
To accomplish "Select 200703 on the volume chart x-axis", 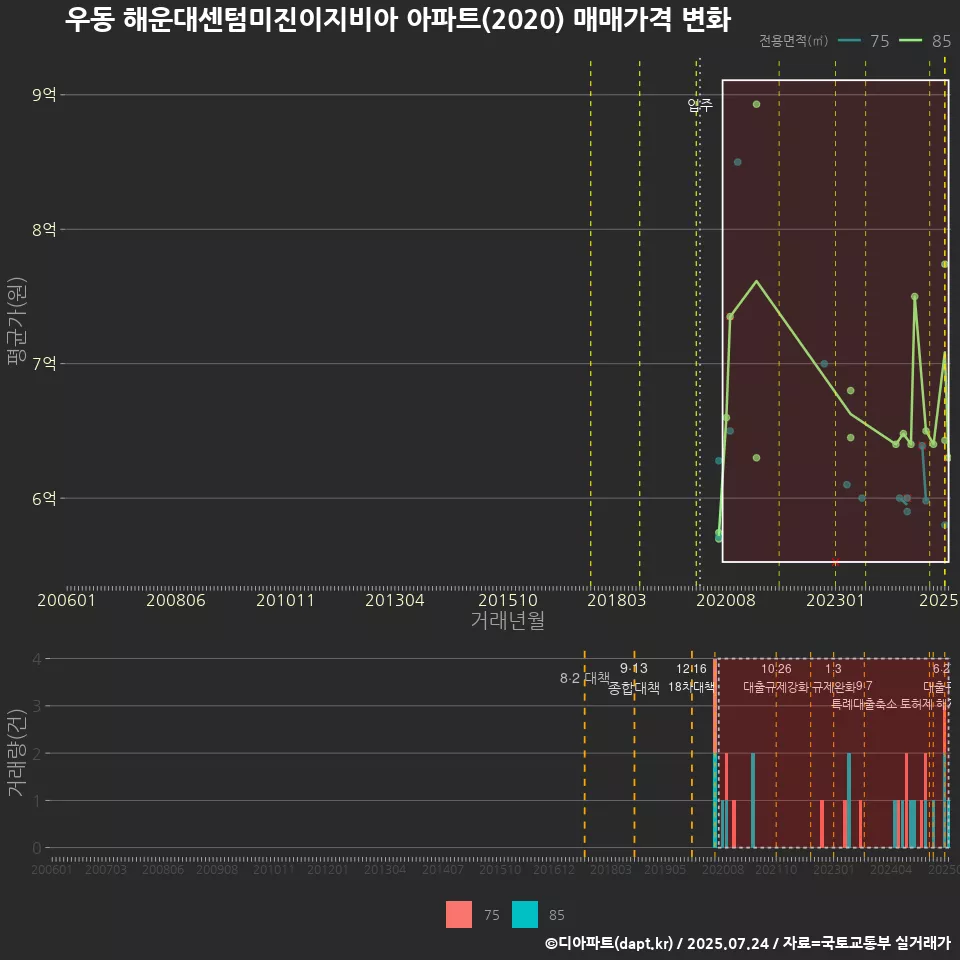I will pyautogui.click(x=106, y=869).
